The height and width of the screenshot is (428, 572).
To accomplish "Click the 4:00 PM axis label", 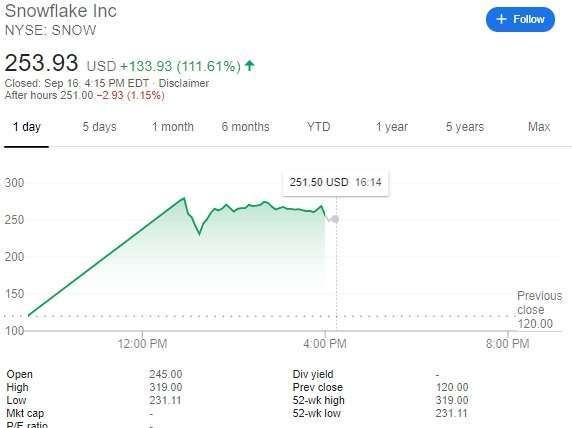I will click(x=325, y=344).
